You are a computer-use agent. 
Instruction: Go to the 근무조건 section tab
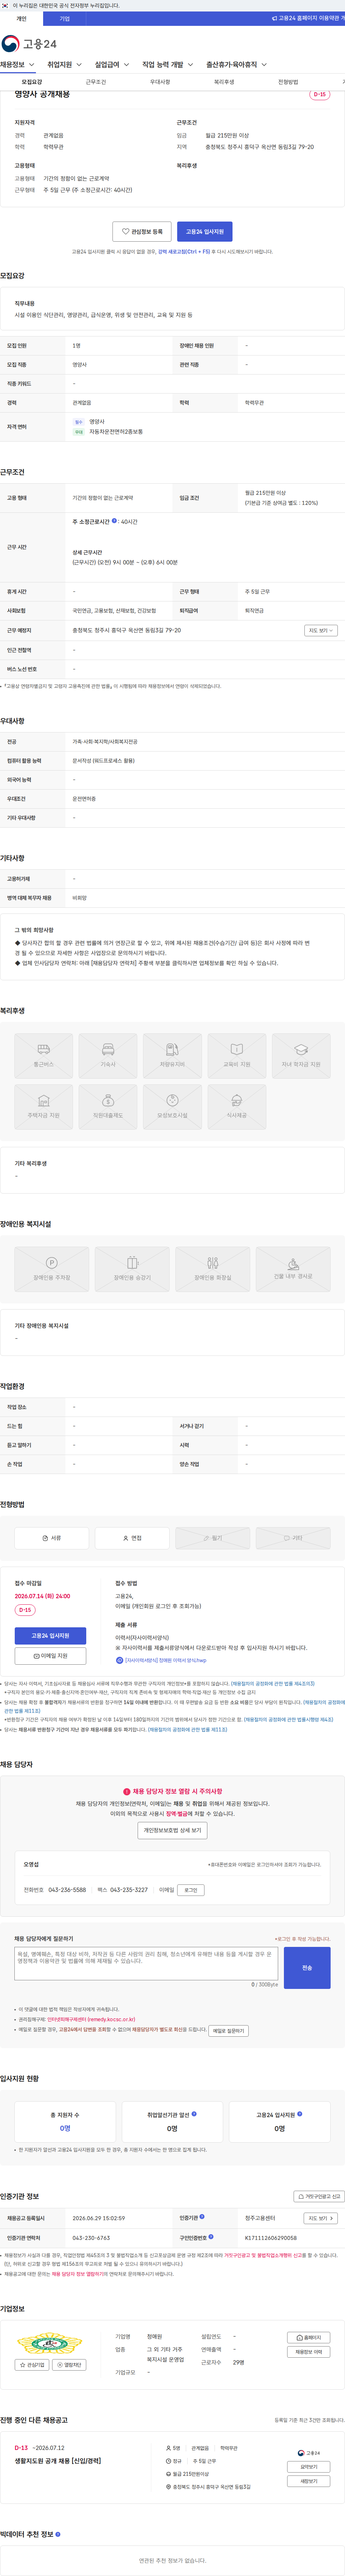[x=96, y=82]
